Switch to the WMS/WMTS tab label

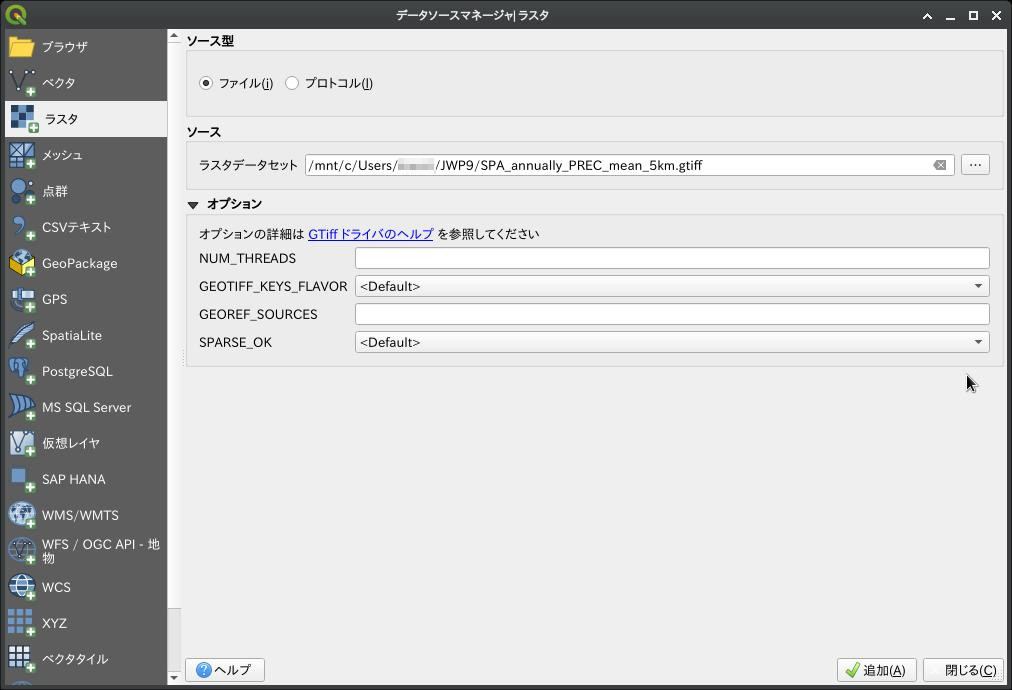click(81, 515)
